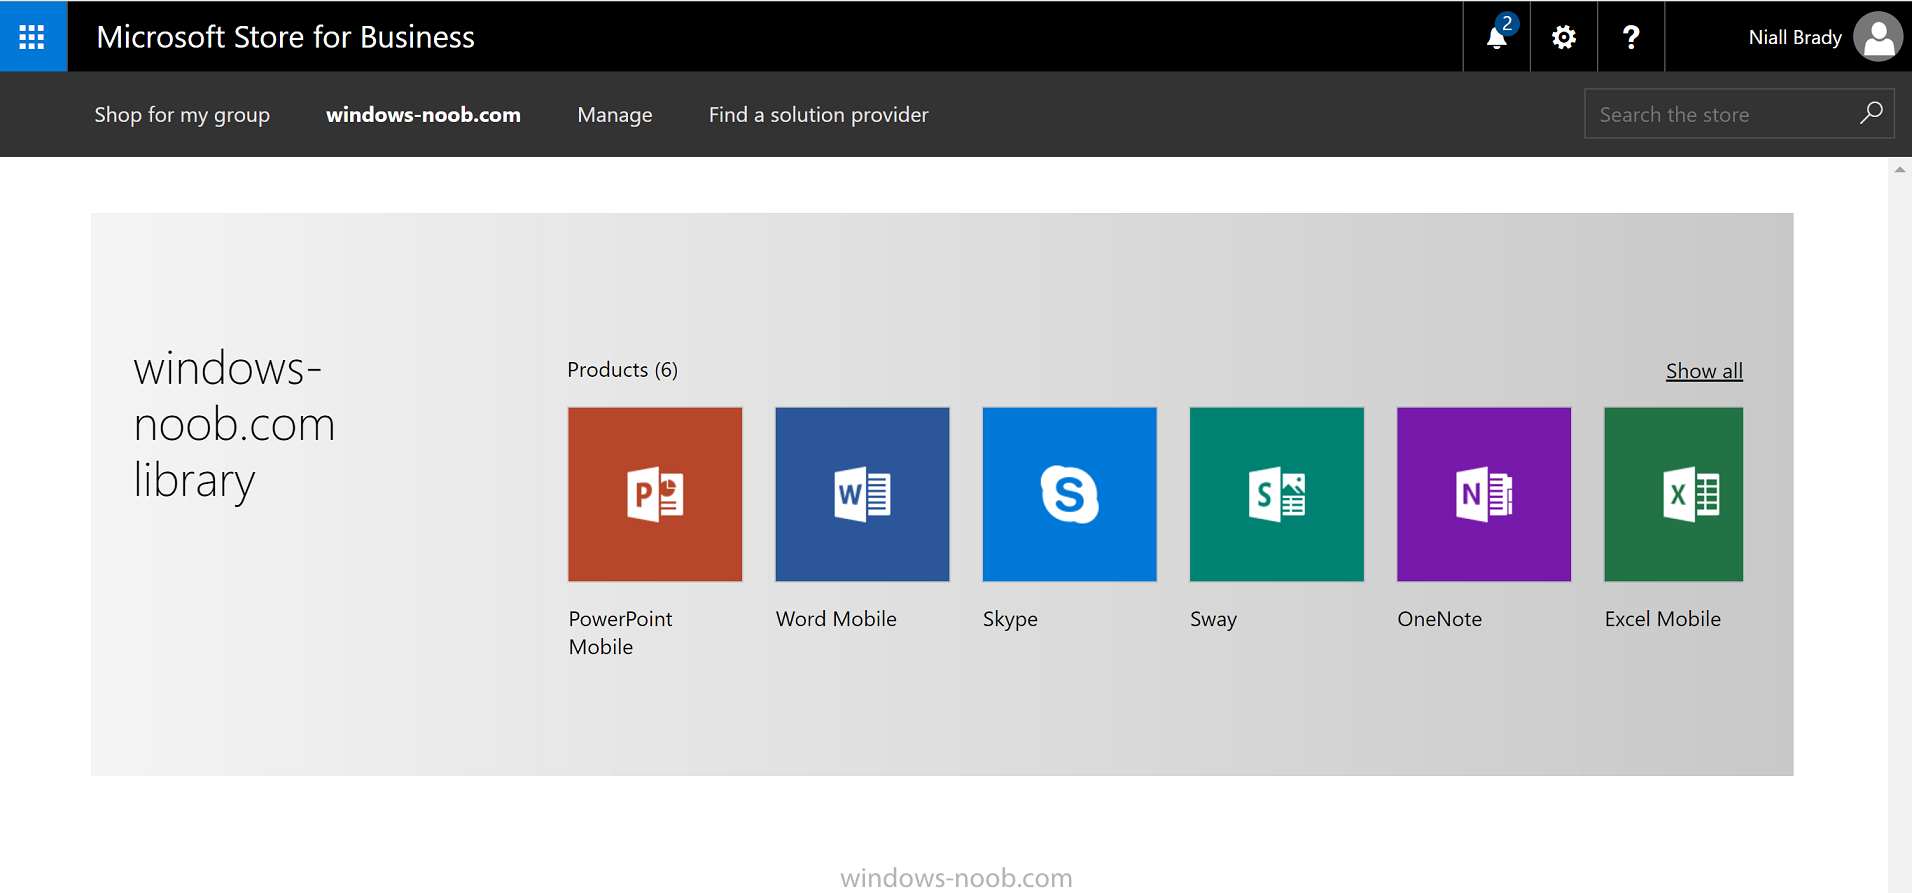The width and height of the screenshot is (1912, 893).
Task: Click the OneNote name link
Action: click(1439, 619)
